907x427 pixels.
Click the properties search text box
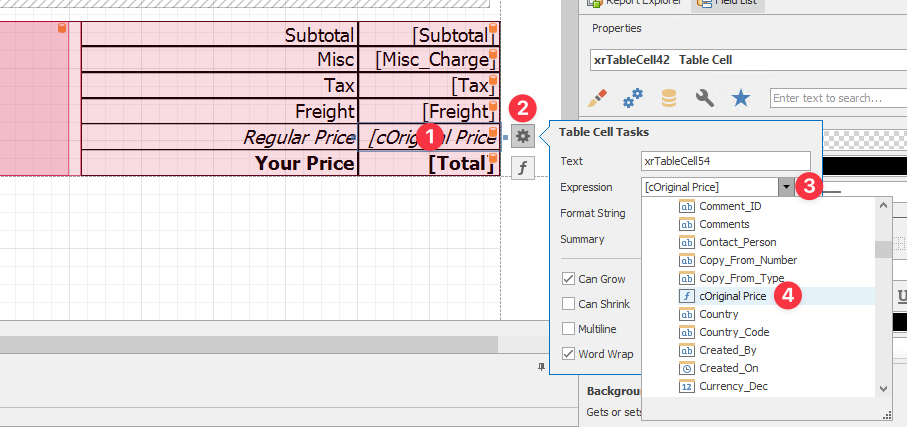(836, 98)
